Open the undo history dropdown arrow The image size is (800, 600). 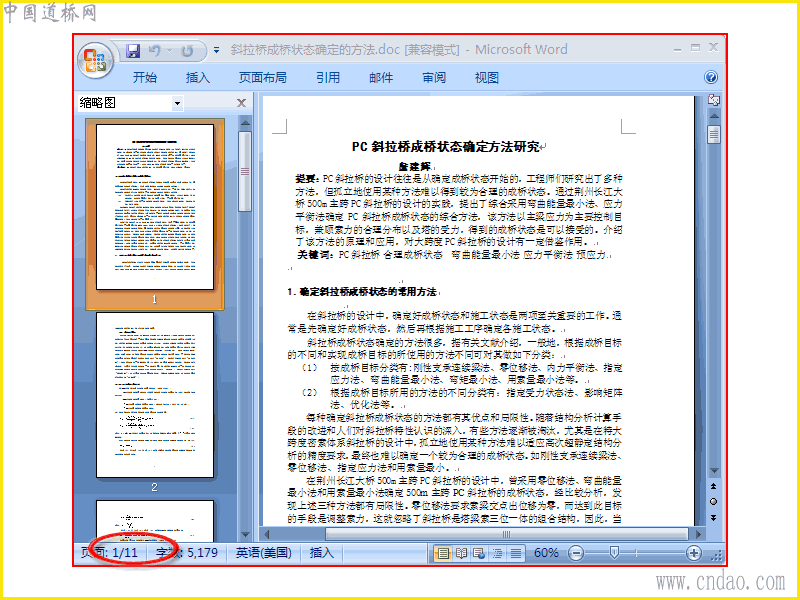[169, 51]
